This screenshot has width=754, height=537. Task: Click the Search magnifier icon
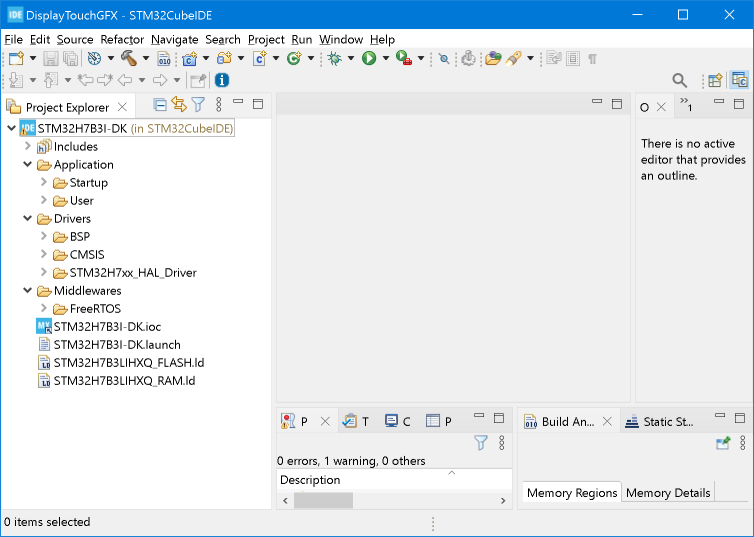[x=679, y=80]
